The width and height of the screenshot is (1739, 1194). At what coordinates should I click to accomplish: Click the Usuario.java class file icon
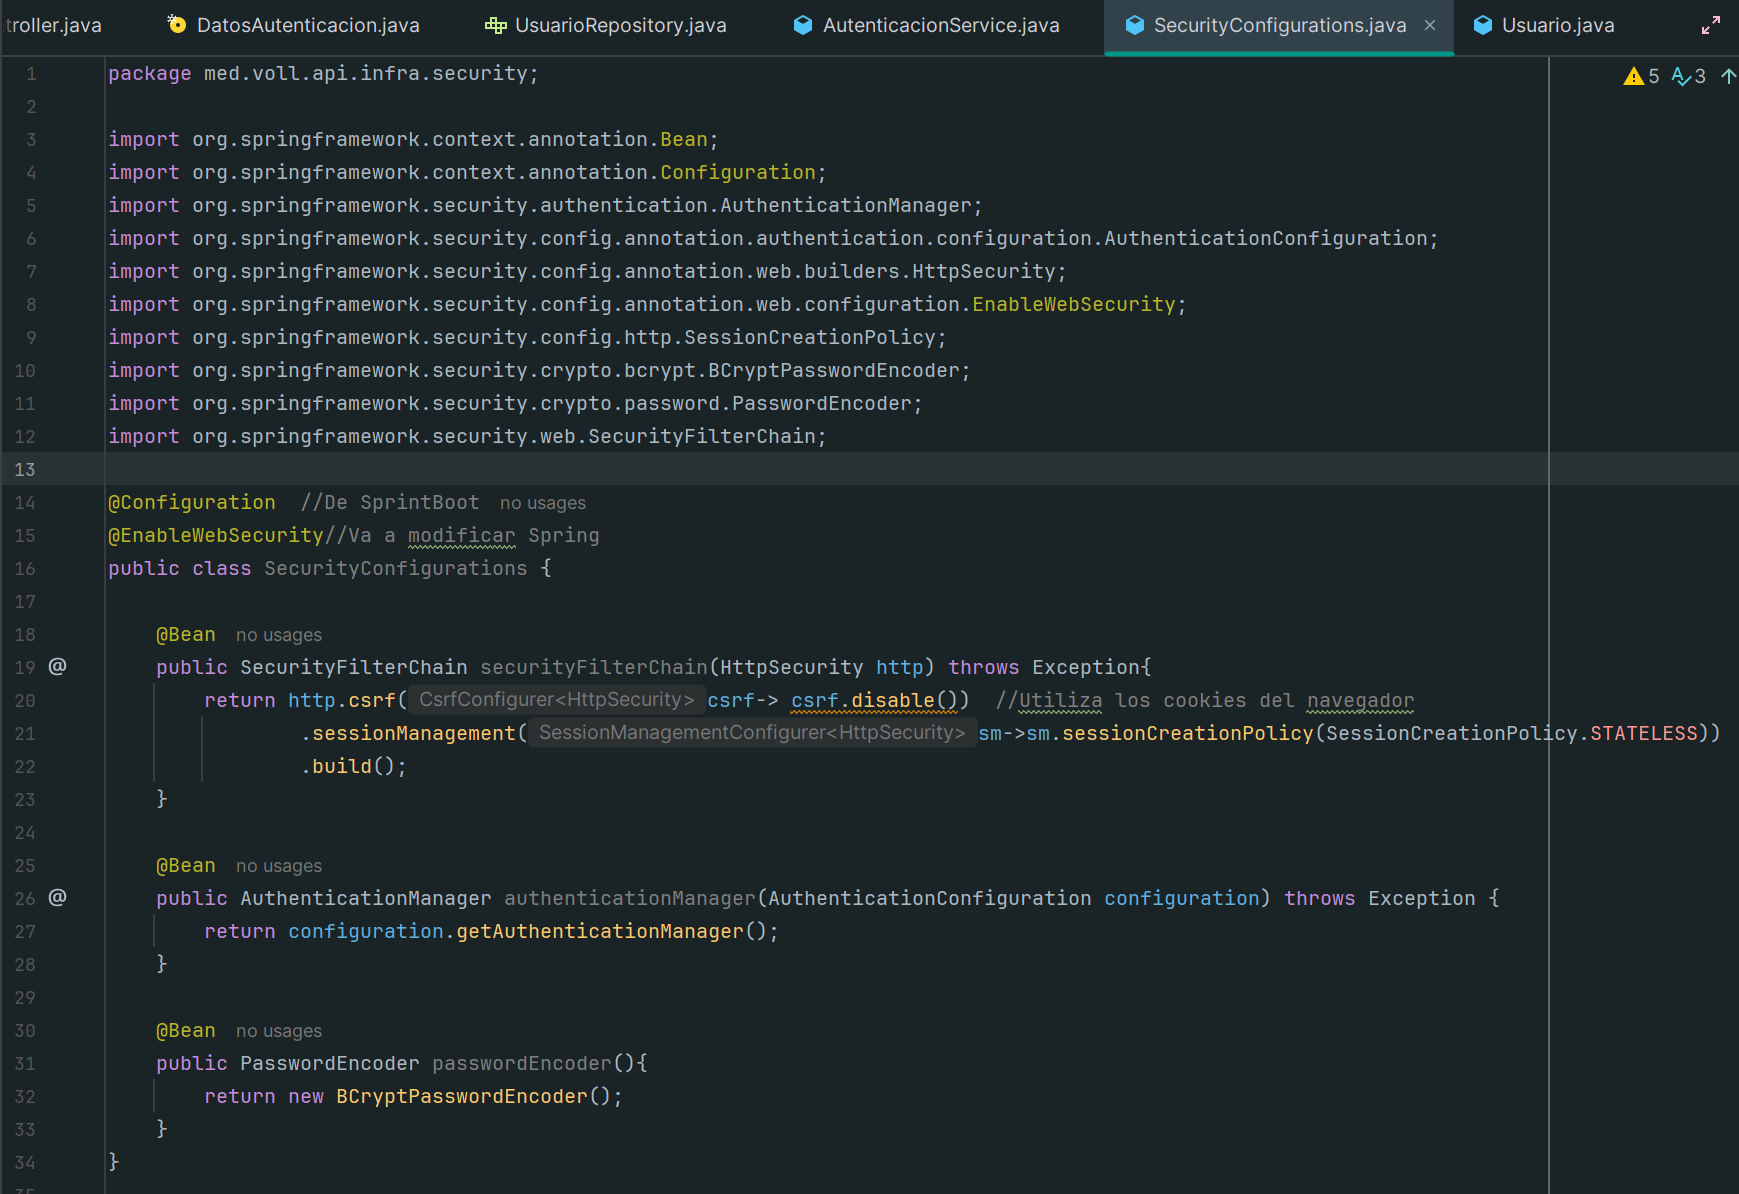tap(1483, 25)
